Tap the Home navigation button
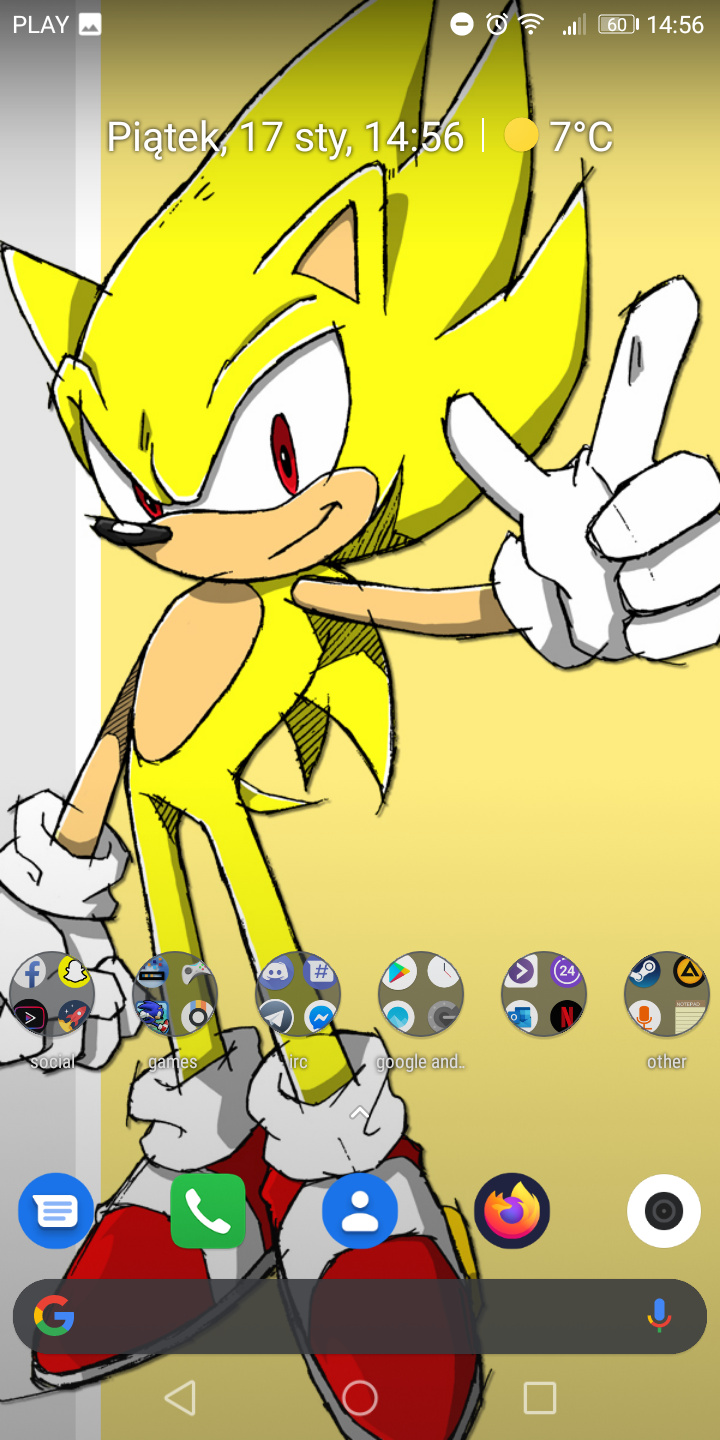 [x=360, y=1398]
